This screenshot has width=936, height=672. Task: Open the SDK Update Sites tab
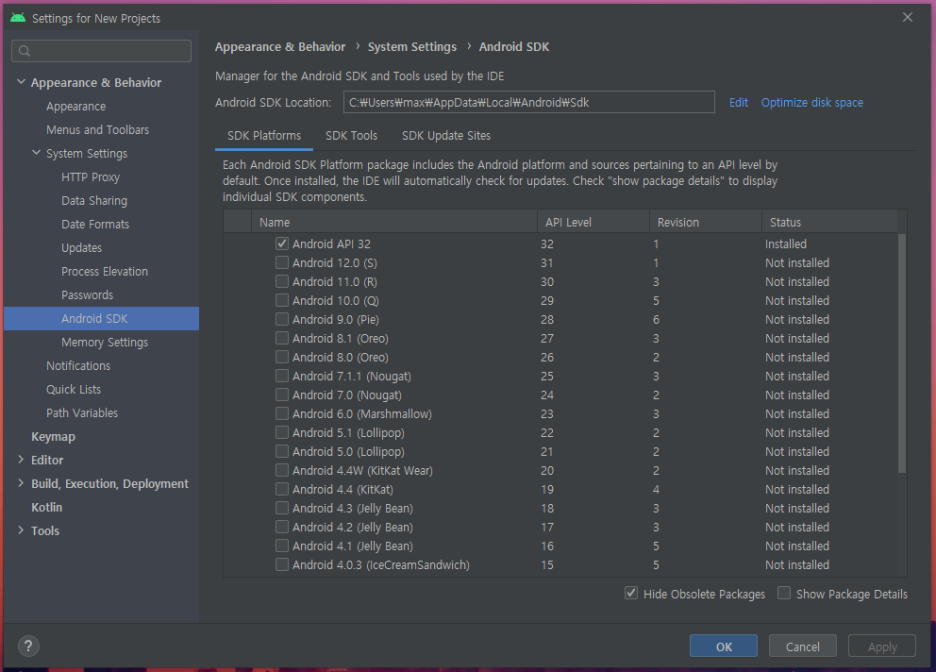(x=446, y=135)
